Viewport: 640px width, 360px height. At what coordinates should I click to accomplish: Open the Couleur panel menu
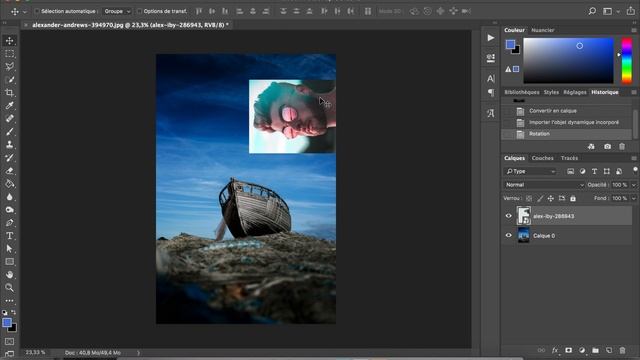pyautogui.click(x=633, y=30)
